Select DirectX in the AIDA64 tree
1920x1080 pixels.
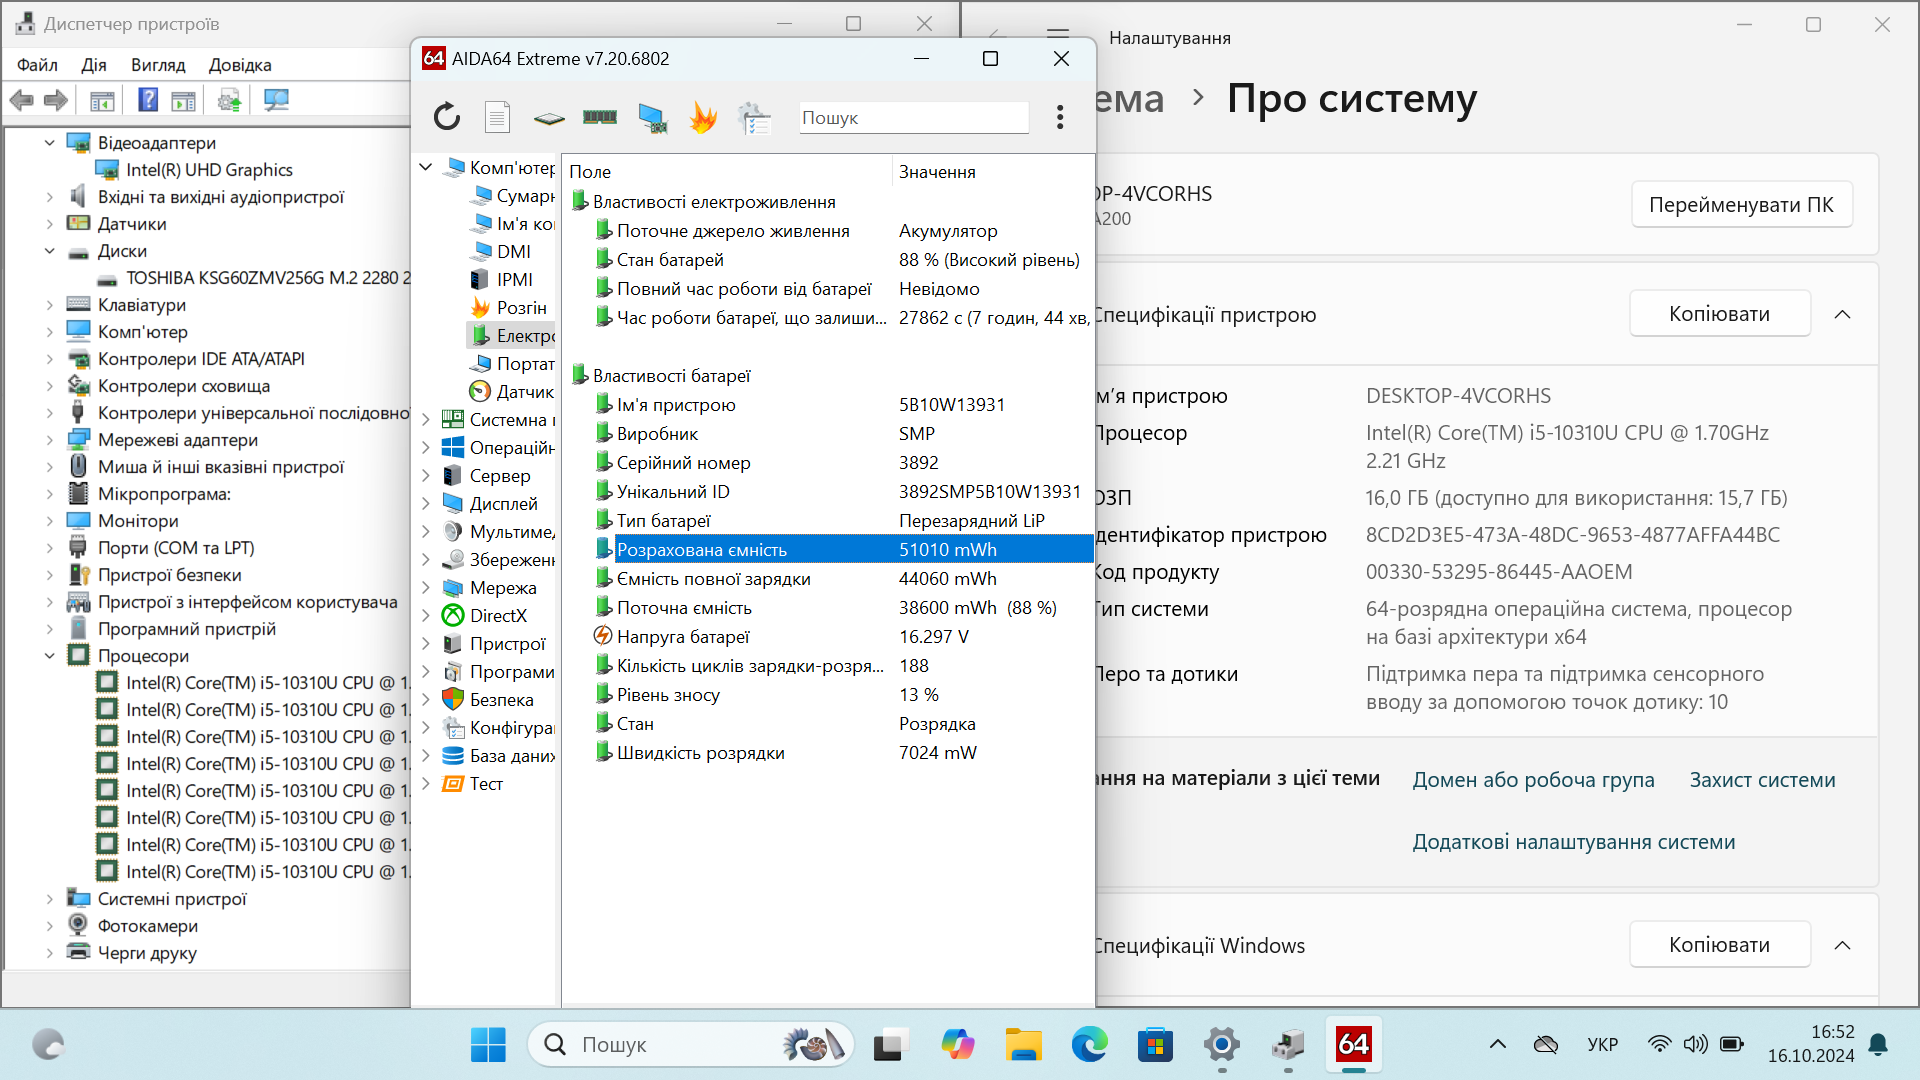(x=498, y=616)
